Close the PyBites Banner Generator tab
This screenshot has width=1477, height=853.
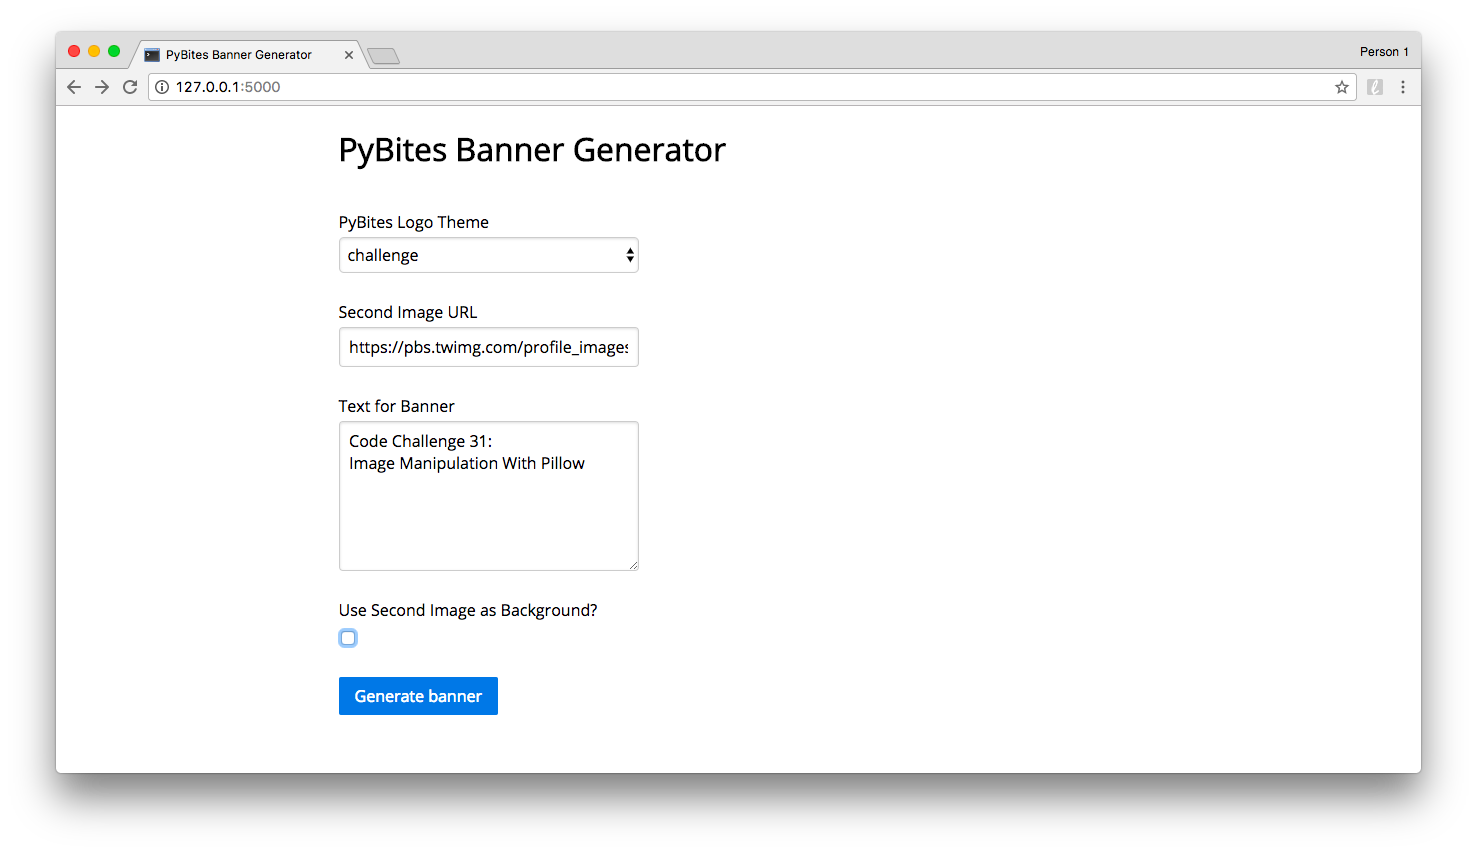[349, 55]
